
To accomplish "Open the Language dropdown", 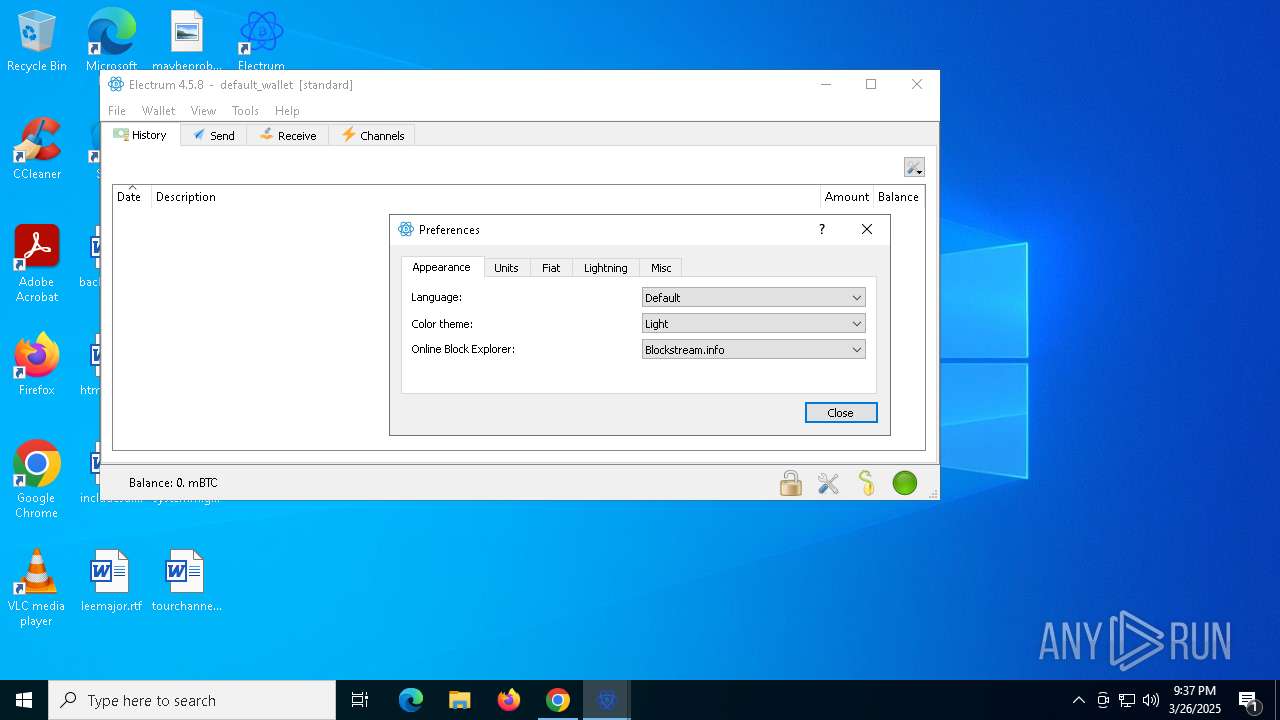I will 753,298.
